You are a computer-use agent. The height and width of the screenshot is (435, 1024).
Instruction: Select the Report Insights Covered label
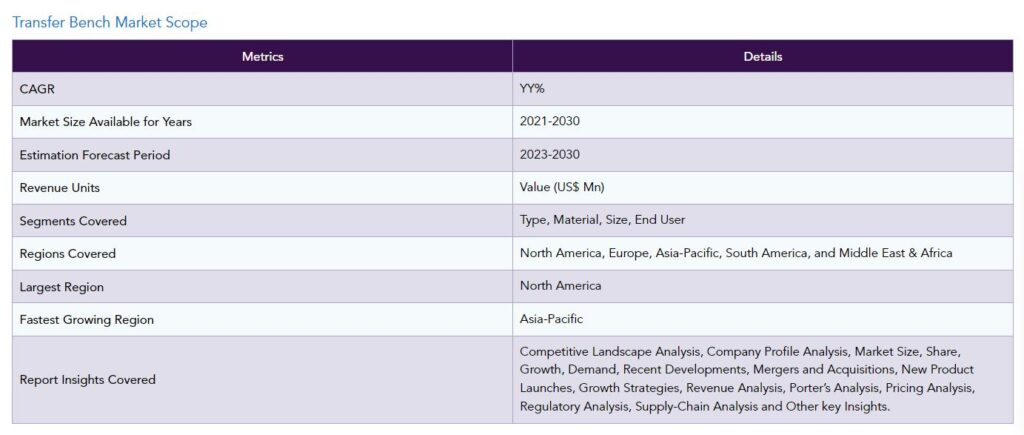pyautogui.click(x=88, y=380)
